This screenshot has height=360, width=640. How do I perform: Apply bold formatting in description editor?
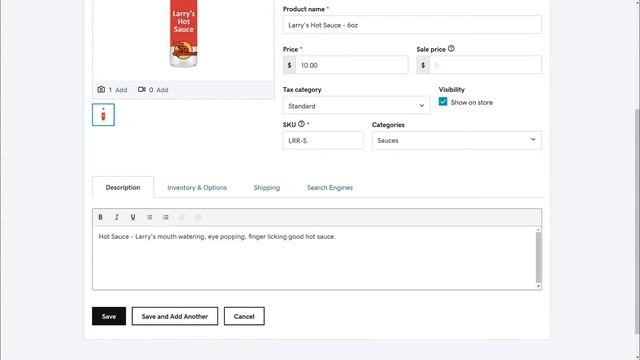click(x=100, y=217)
